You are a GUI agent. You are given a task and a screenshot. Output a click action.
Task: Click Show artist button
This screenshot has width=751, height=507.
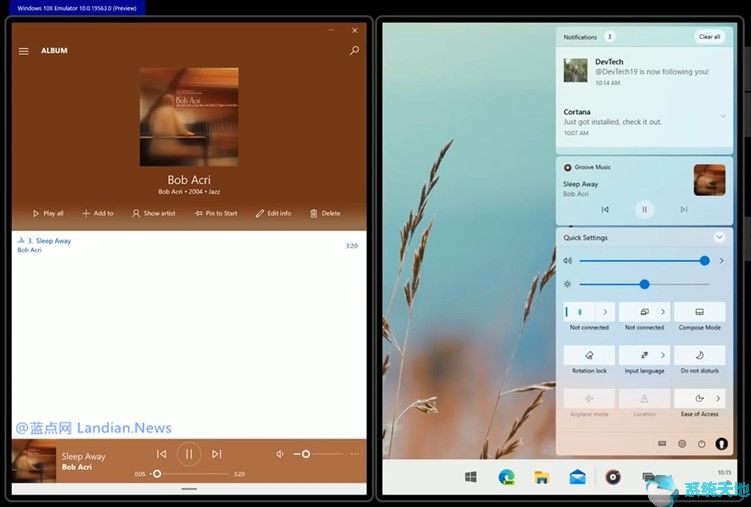coord(154,214)
